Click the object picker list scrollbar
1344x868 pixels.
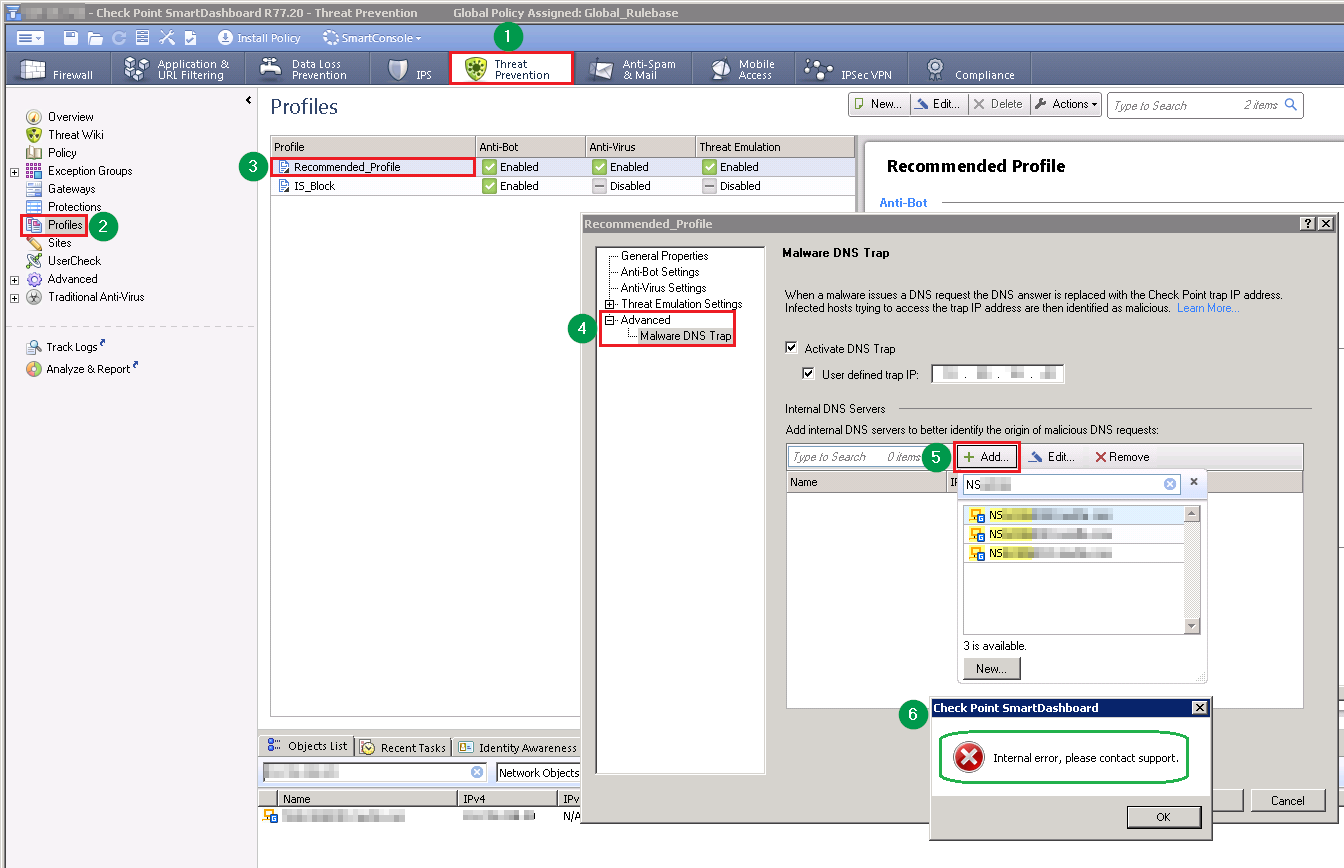coord(1192,570)
